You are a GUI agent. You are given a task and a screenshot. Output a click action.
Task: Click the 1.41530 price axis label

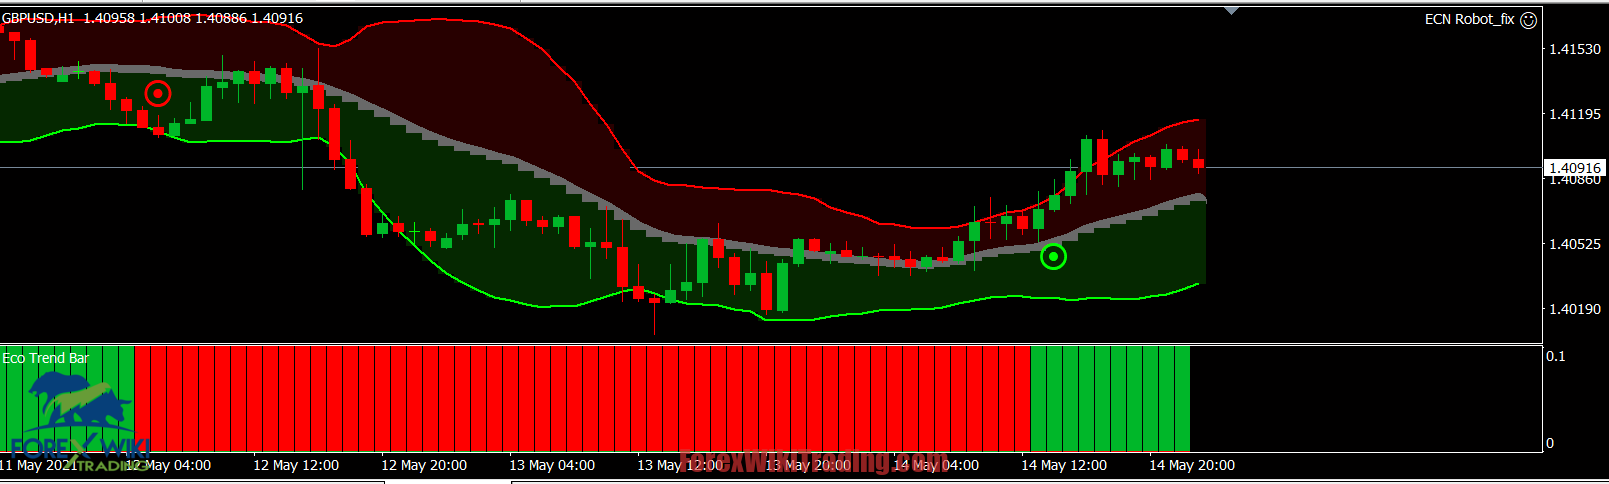(1574, 49)
